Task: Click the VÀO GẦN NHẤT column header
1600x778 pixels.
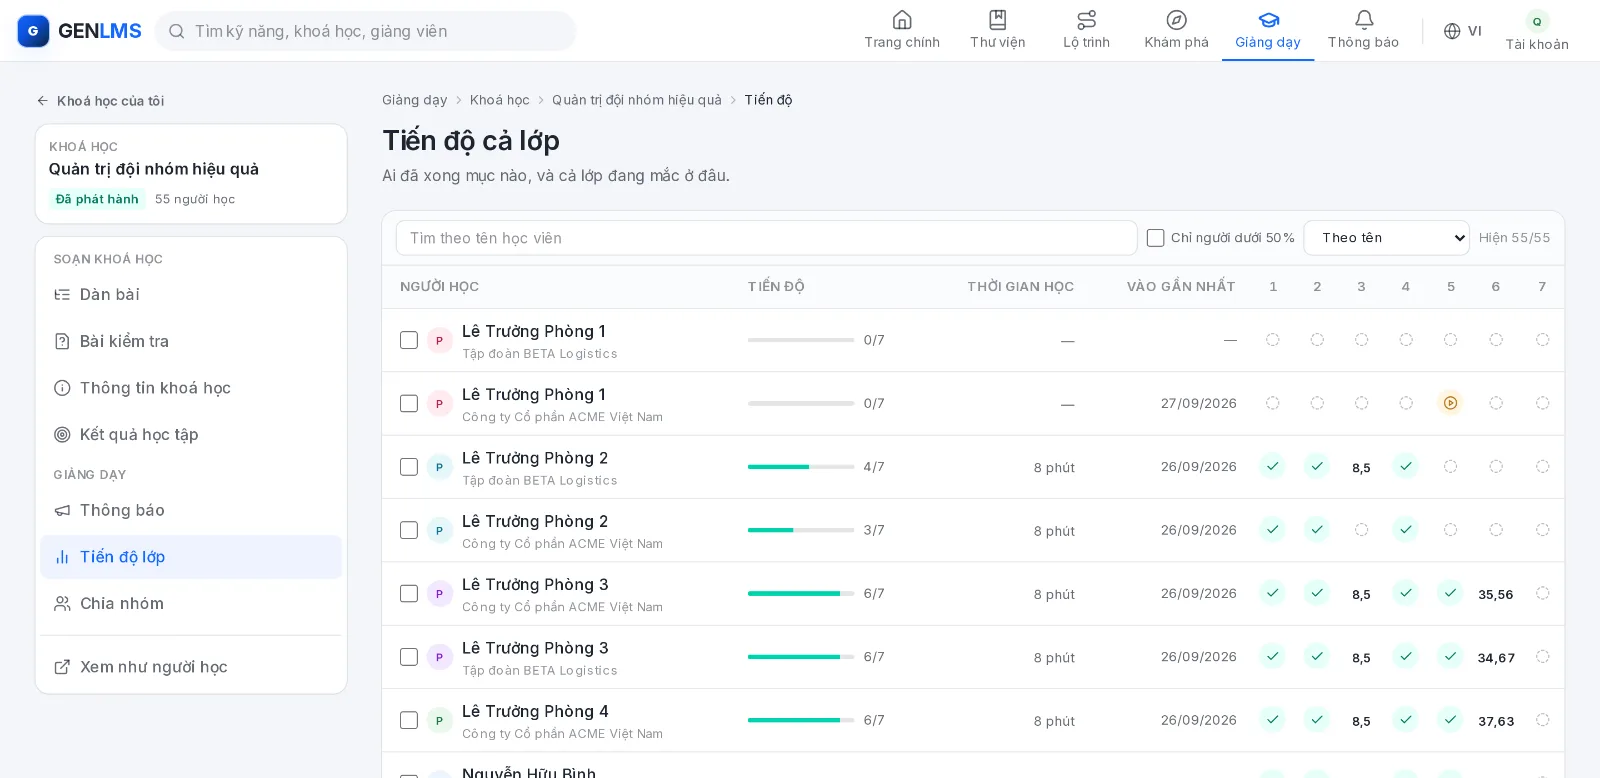Action: click(1181, 287)
